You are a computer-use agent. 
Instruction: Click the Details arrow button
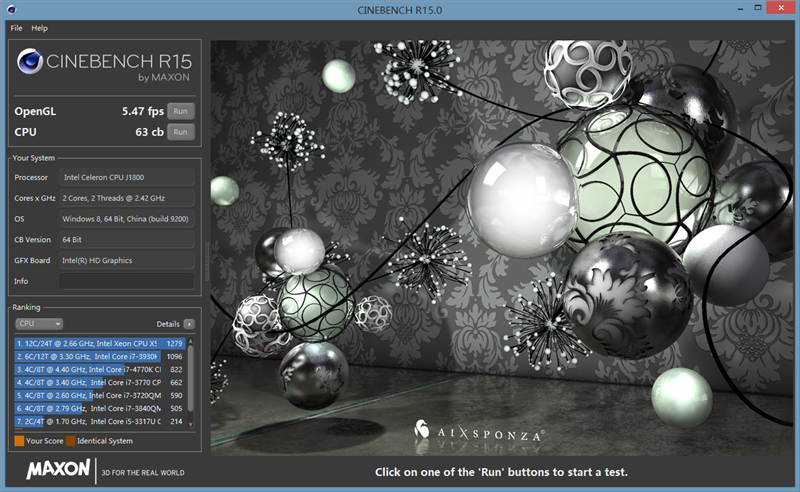click(x=189, y=324)
